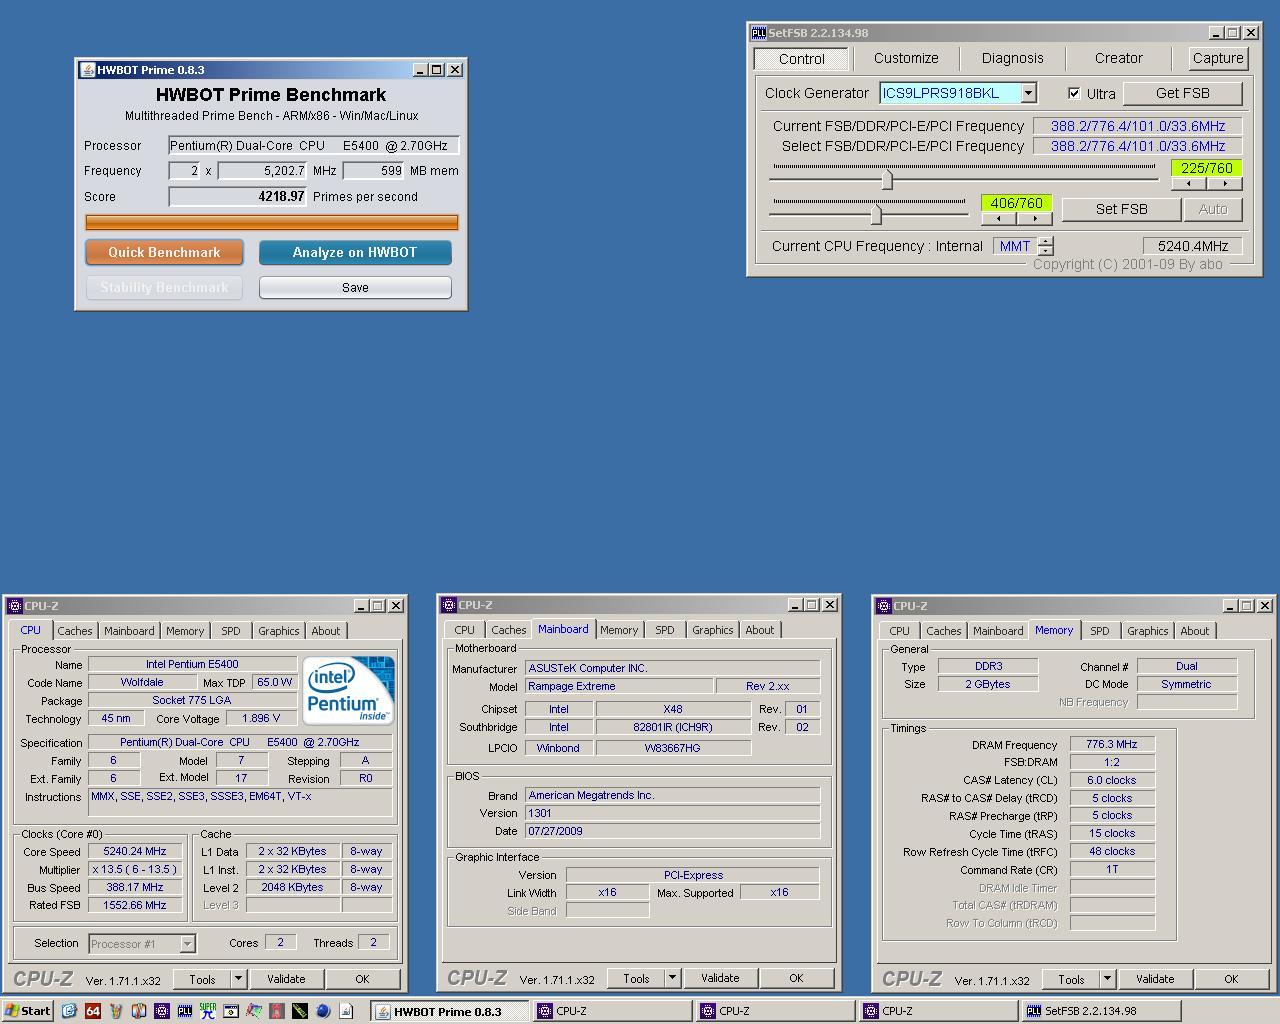Increase the MMT spinner value
The width and height of the screenshot is (1280, 1024).
1046,241
